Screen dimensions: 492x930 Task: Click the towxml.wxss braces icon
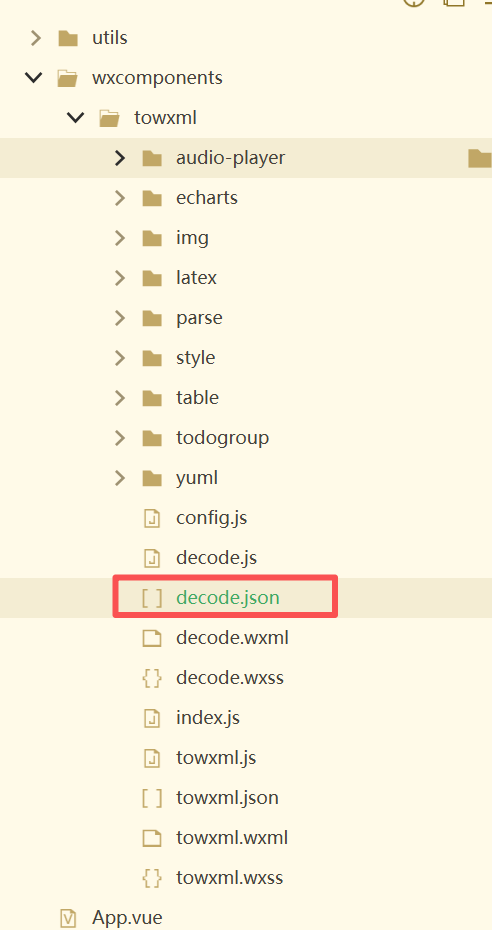[152, 878]
